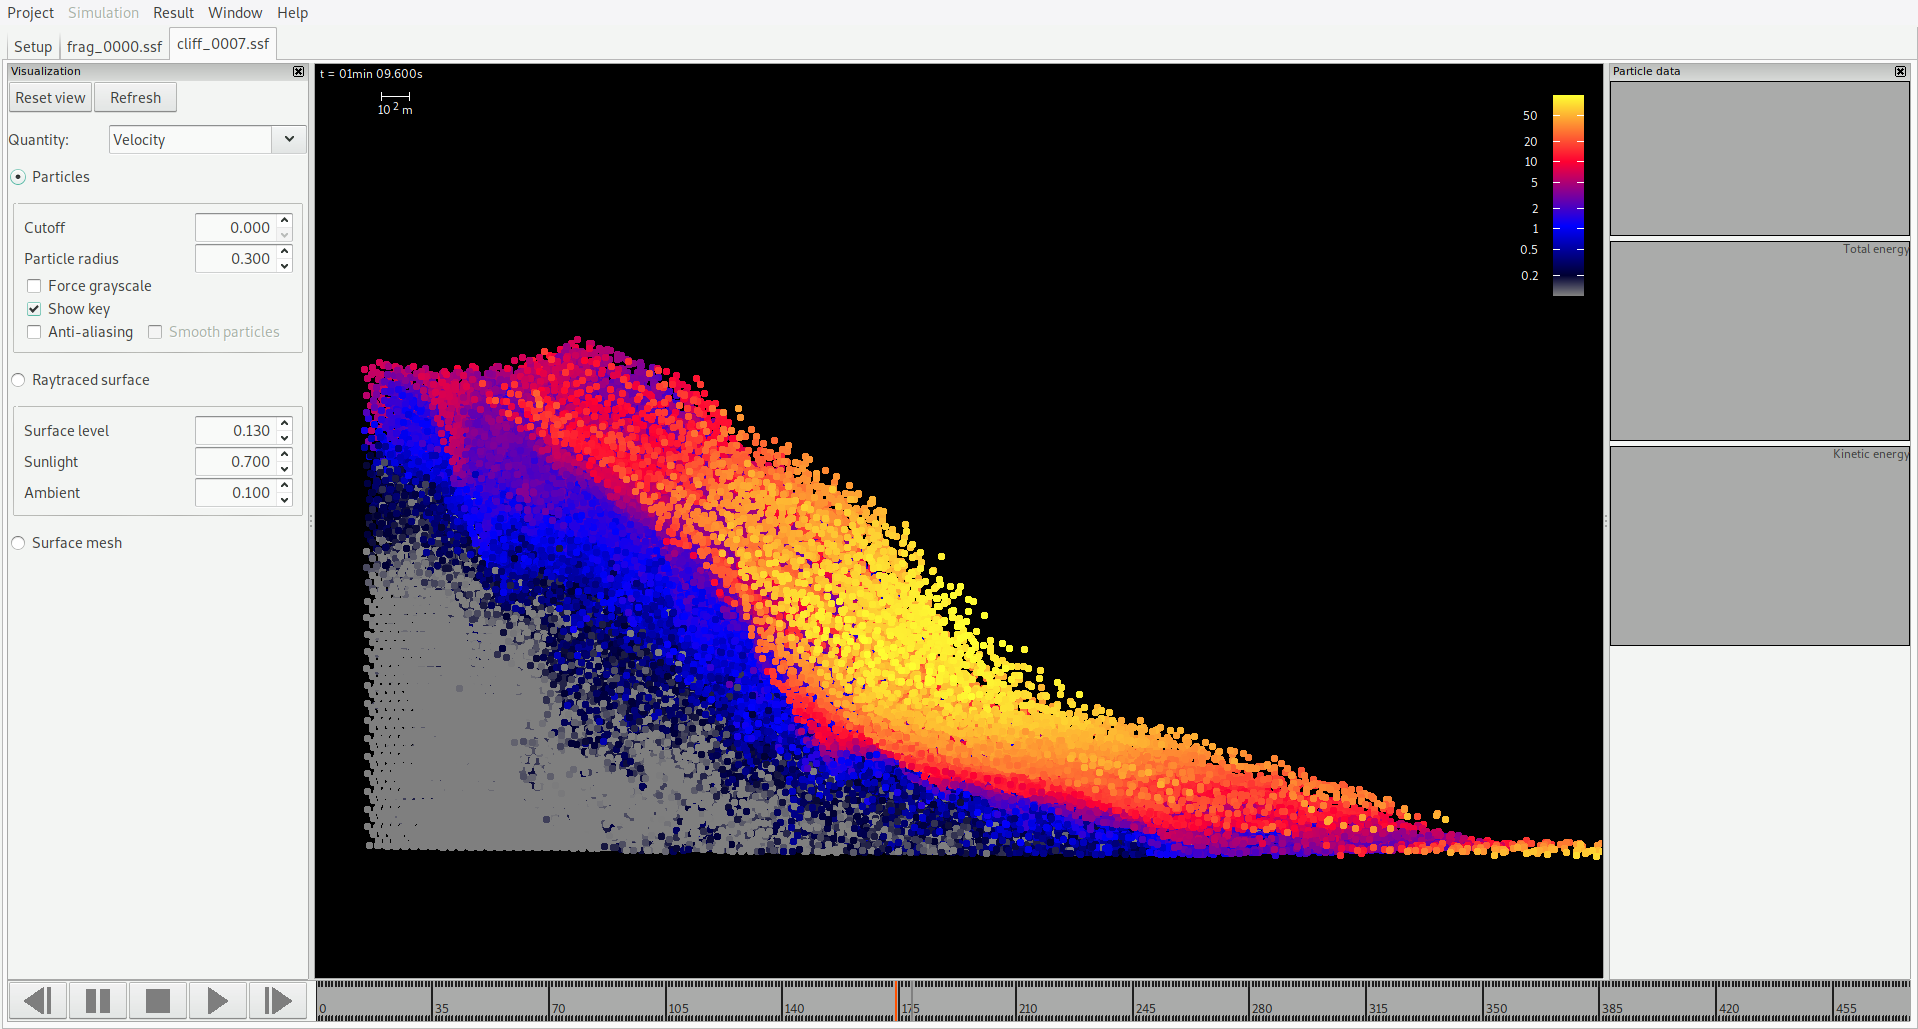Viewport: 1918px width, 1029px height.
Task: Open the Quantity dropdown arrow
Action: tap(289, 139)
